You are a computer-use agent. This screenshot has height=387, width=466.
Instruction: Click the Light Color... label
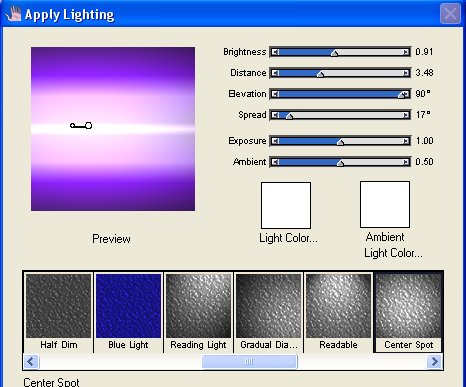[288, 238]
